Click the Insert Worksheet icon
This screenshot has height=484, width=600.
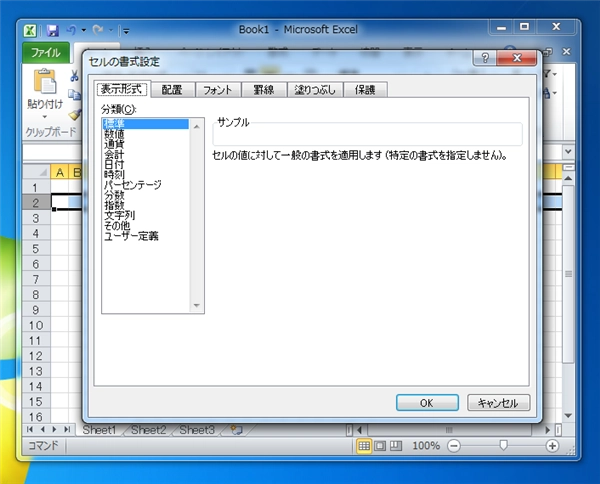(x=236, y=430)
